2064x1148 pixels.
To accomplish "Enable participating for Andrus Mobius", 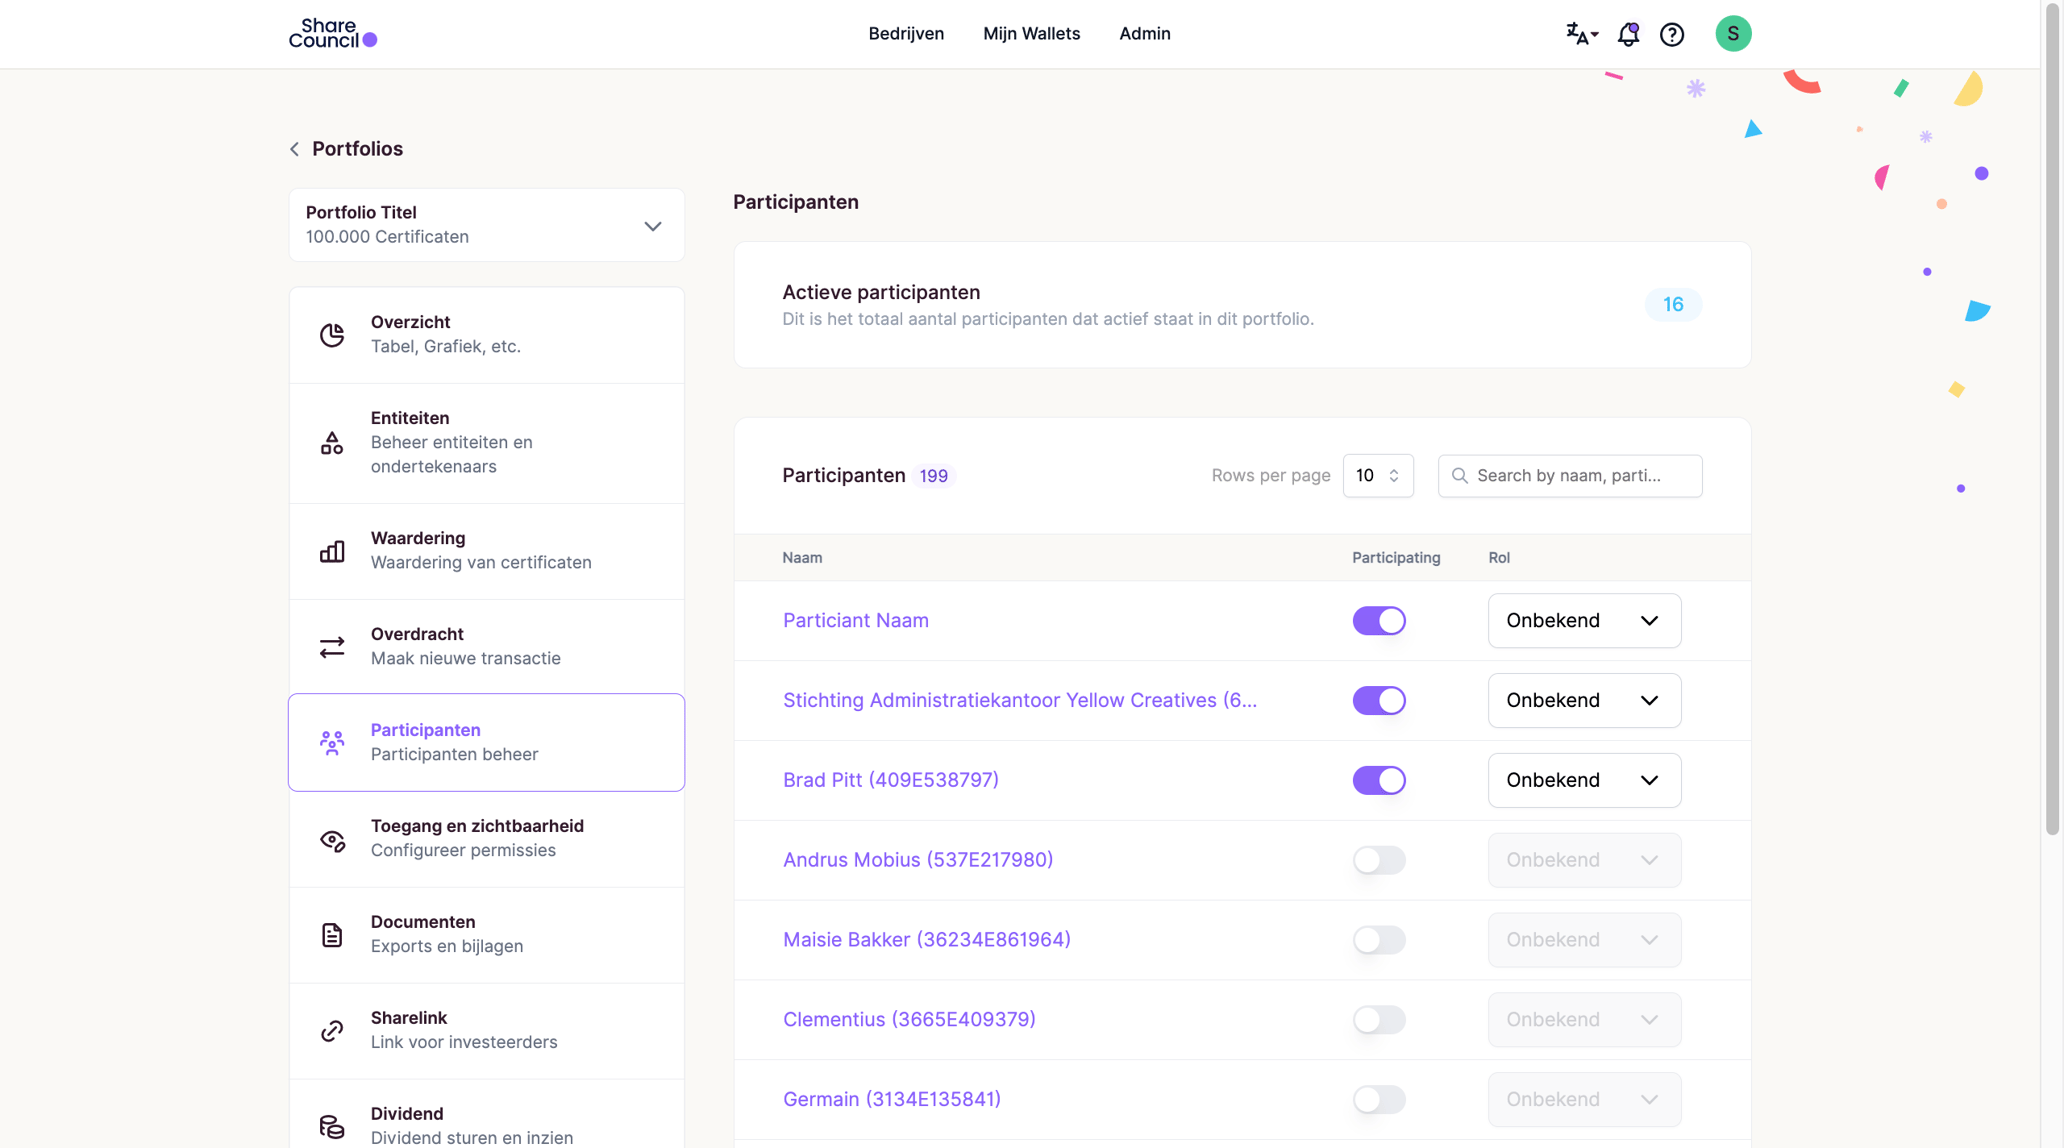I will [x=1379, y=860].
